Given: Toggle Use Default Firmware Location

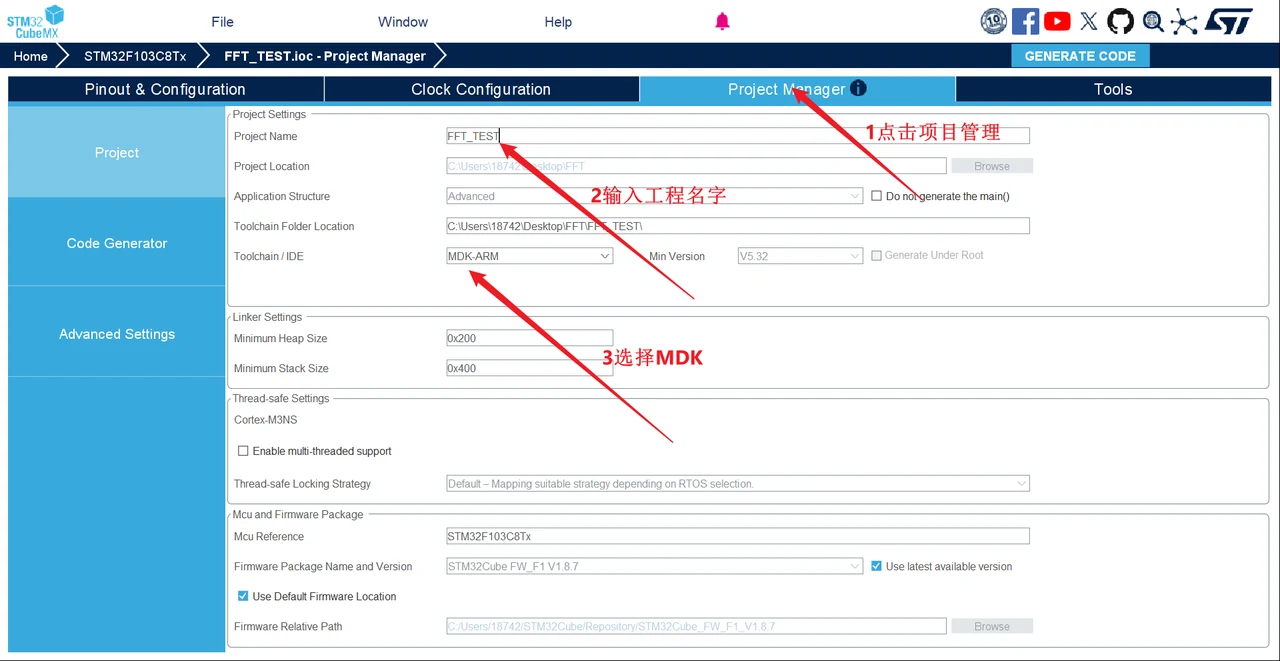Looking at the screenshot, I should 243,596.
